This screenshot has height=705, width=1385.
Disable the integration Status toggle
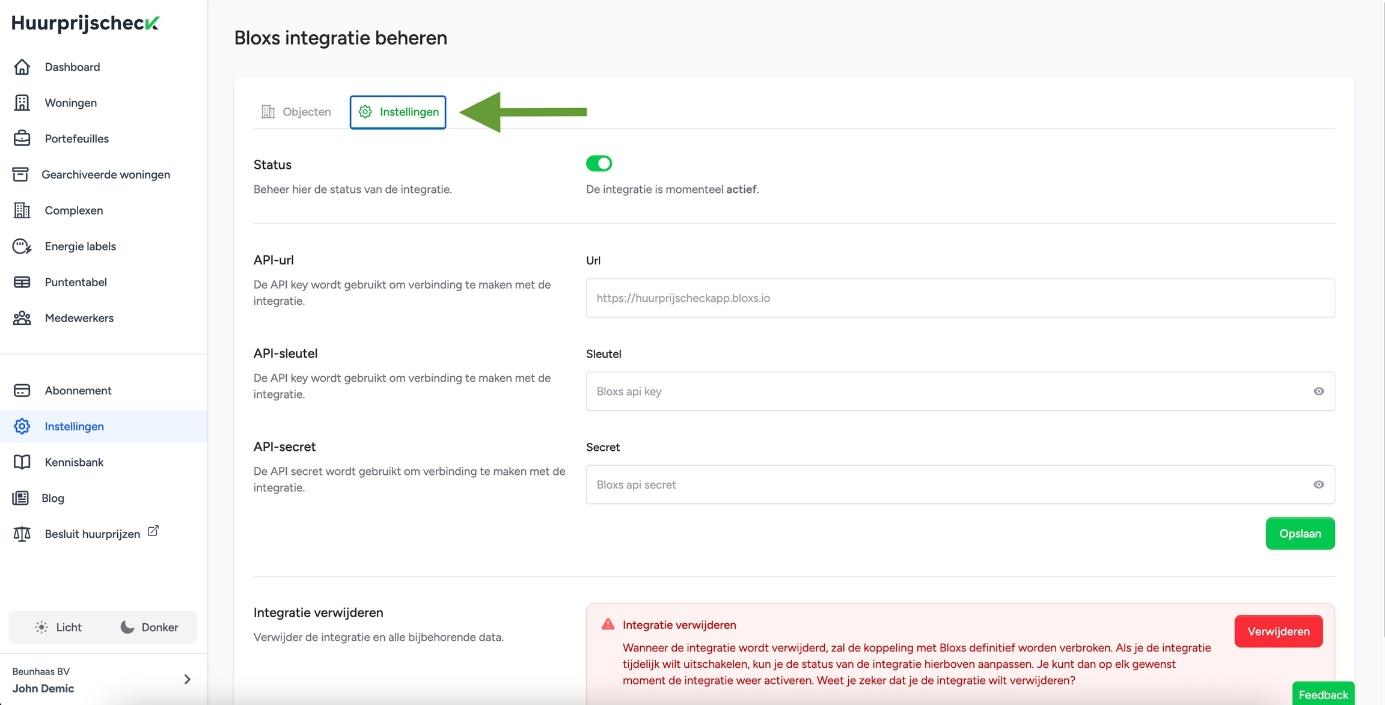[599, 164]
